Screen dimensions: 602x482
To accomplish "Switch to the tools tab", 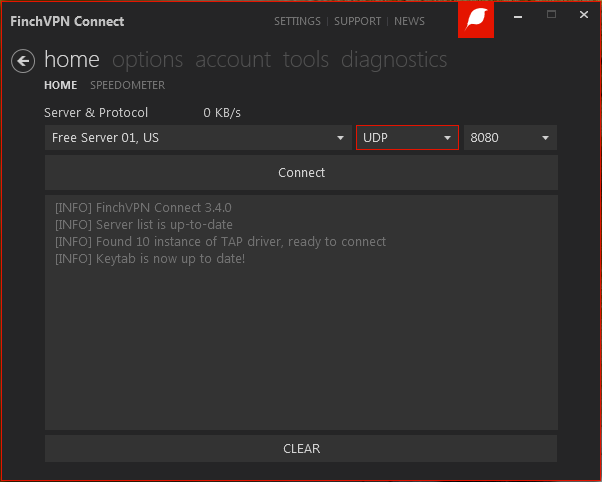I will point(306,60).
